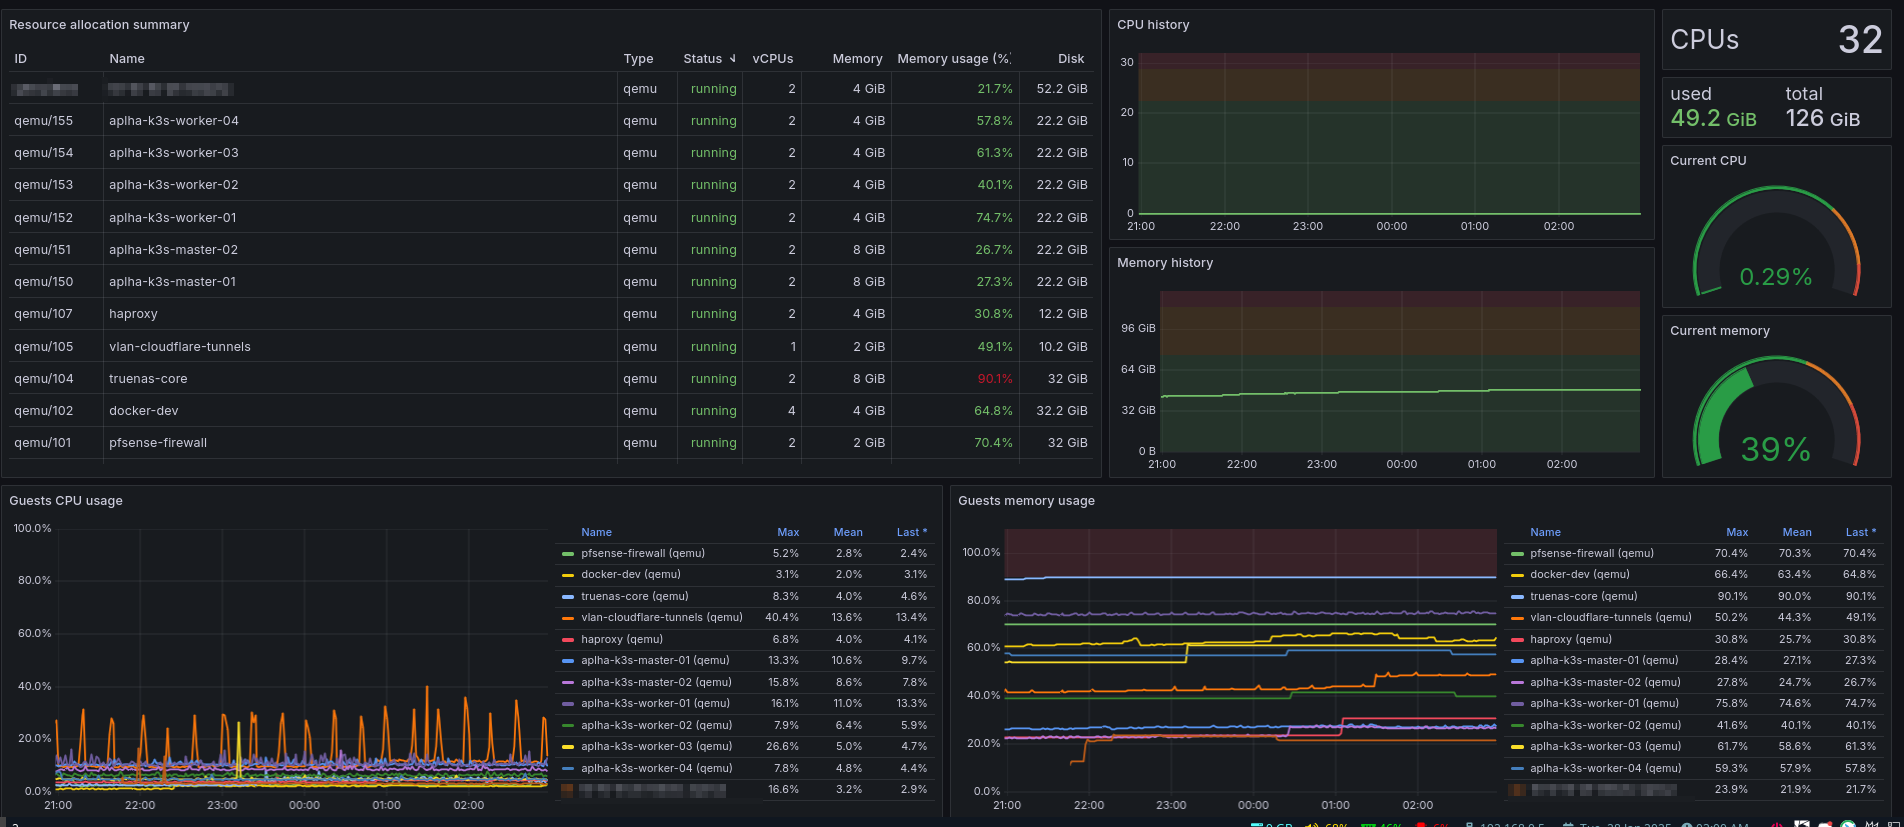This screenshot has width=1904, height=827.
Task: Open the CPU history panel title menu
Action: click(1153, 25)
